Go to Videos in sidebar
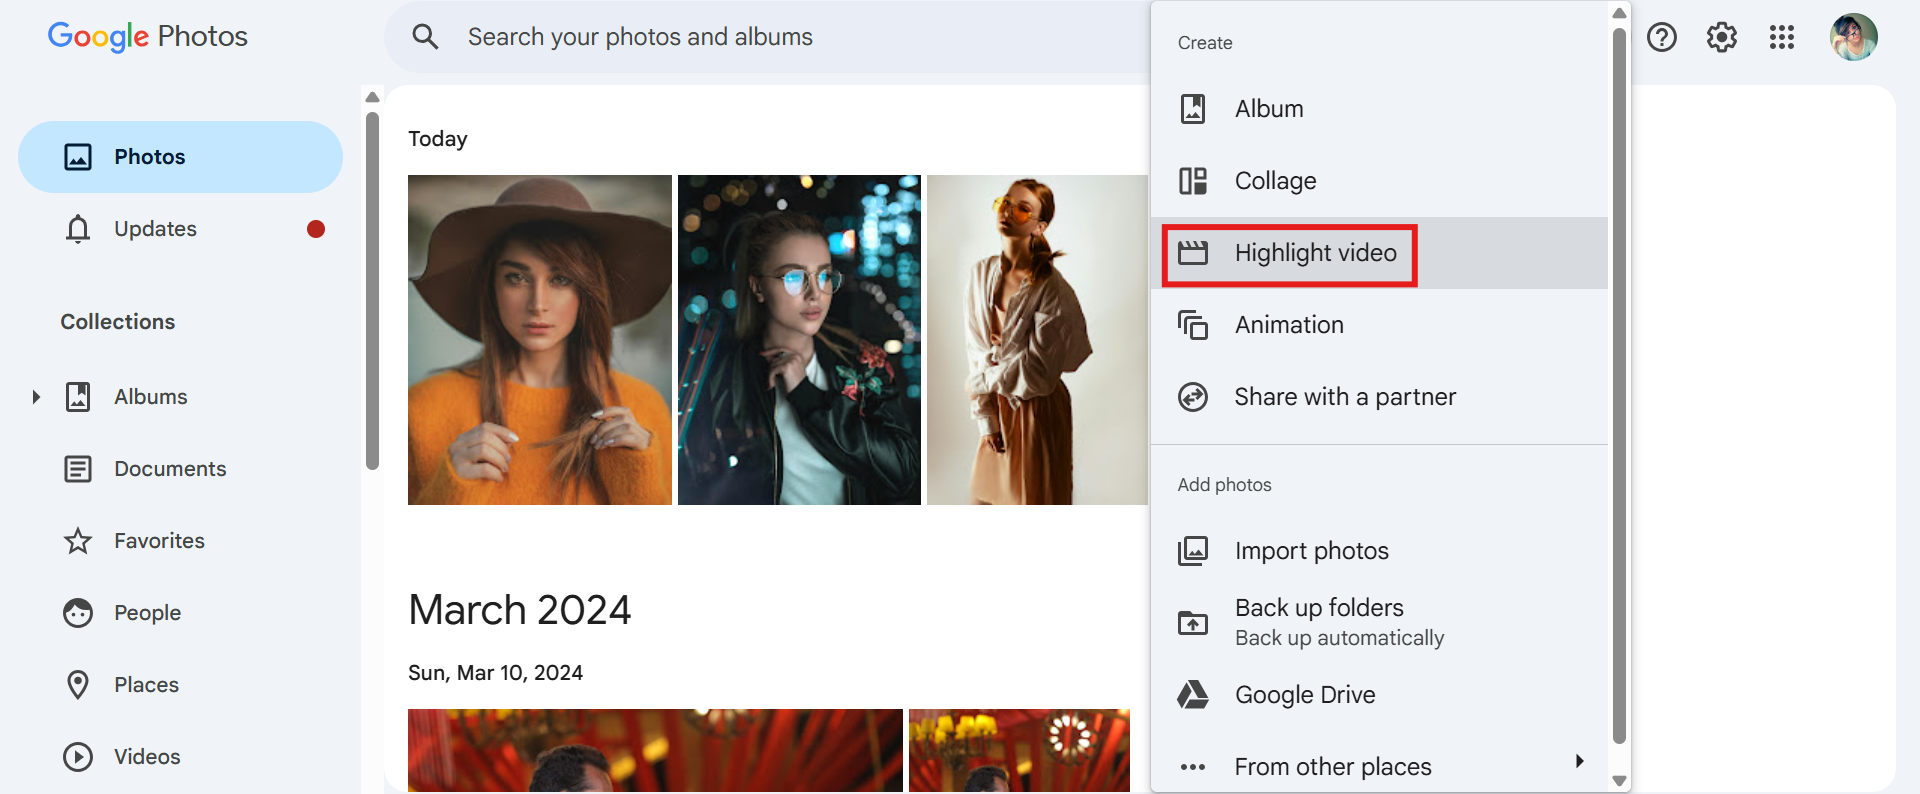Screen dimensions: 1920x794 point(146,757)
